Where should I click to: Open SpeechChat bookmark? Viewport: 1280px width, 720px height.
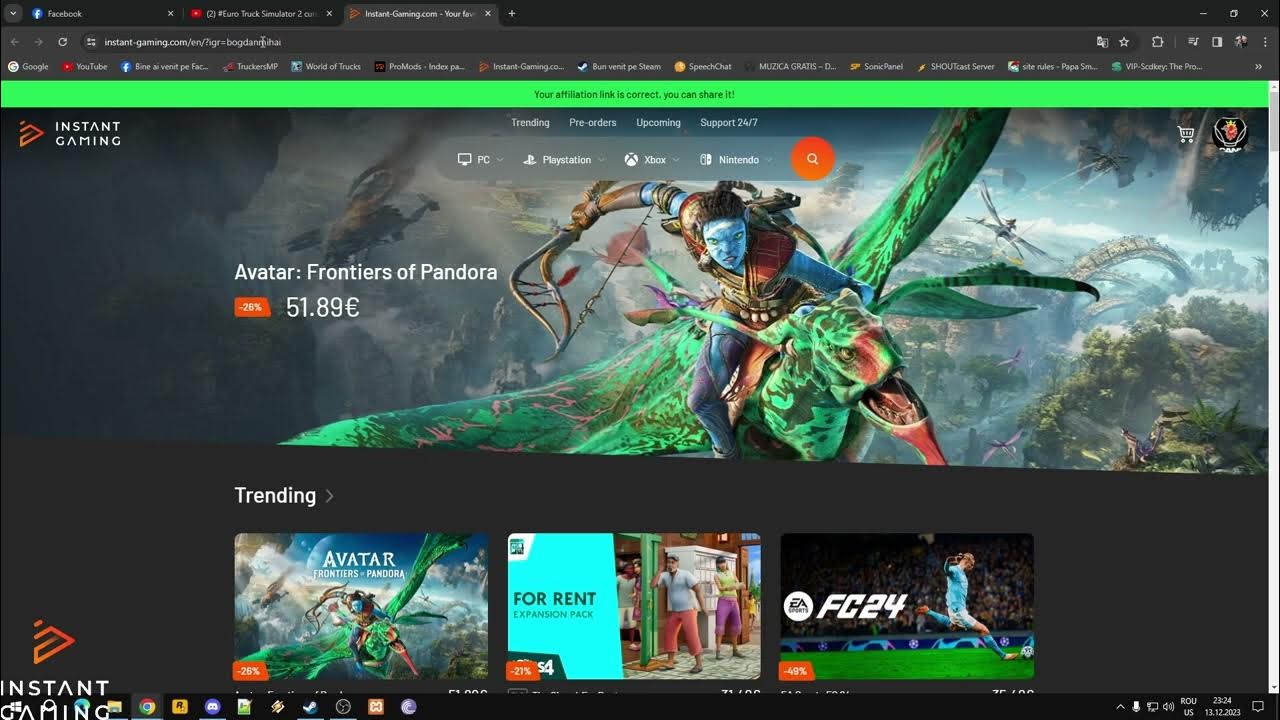pos(703,67)
